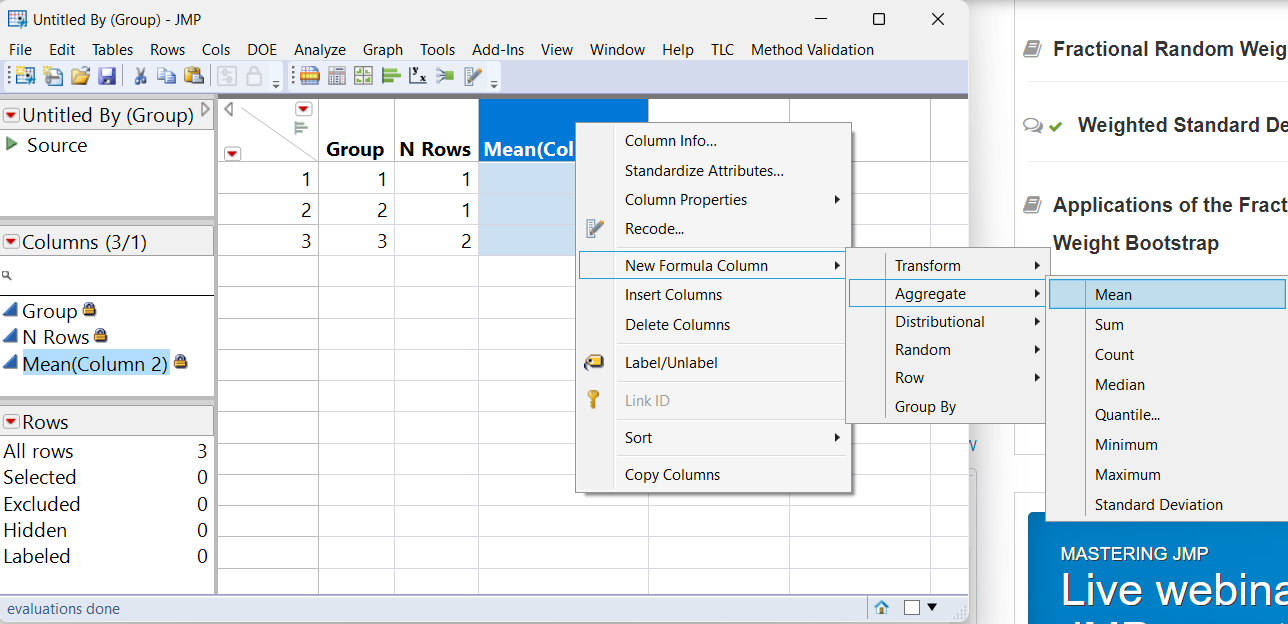
Task: Click the lock icon next to Group column
Action: tap(89, 310)
